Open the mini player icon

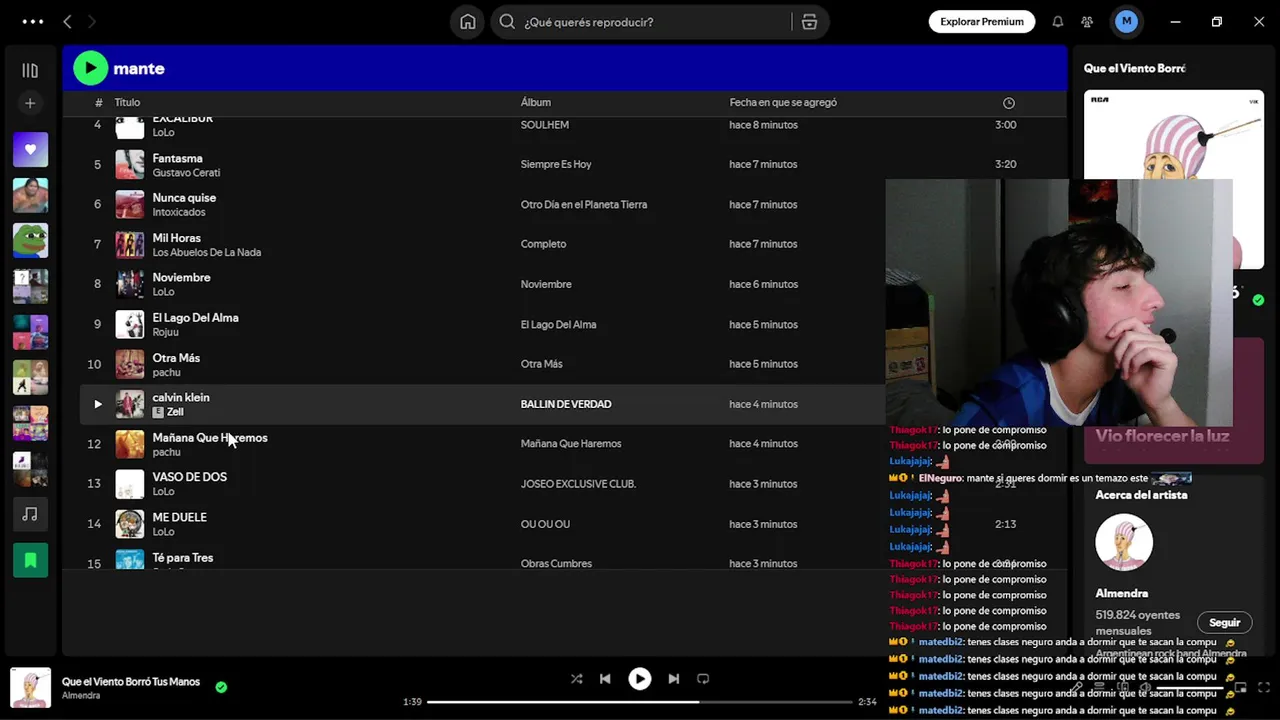[x=1241, y=688]
